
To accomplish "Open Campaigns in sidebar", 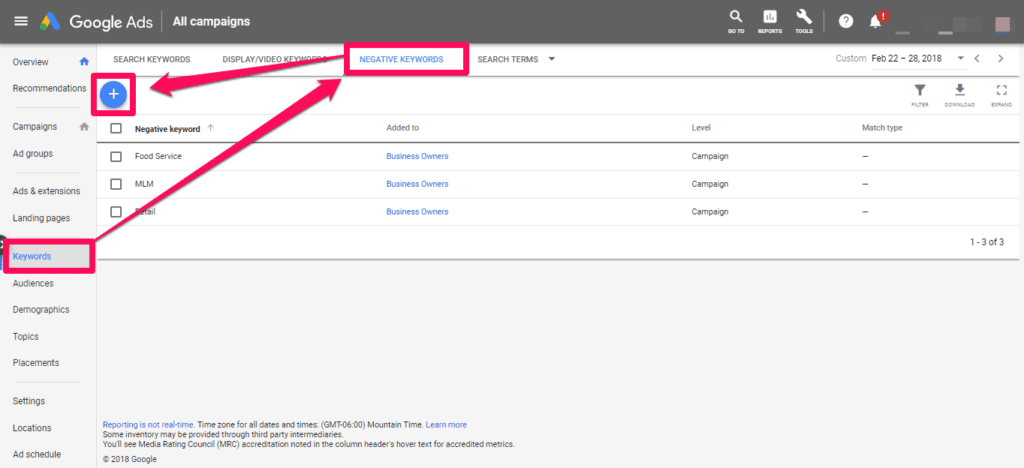I will pyautogui.click(x=35, y=127).
